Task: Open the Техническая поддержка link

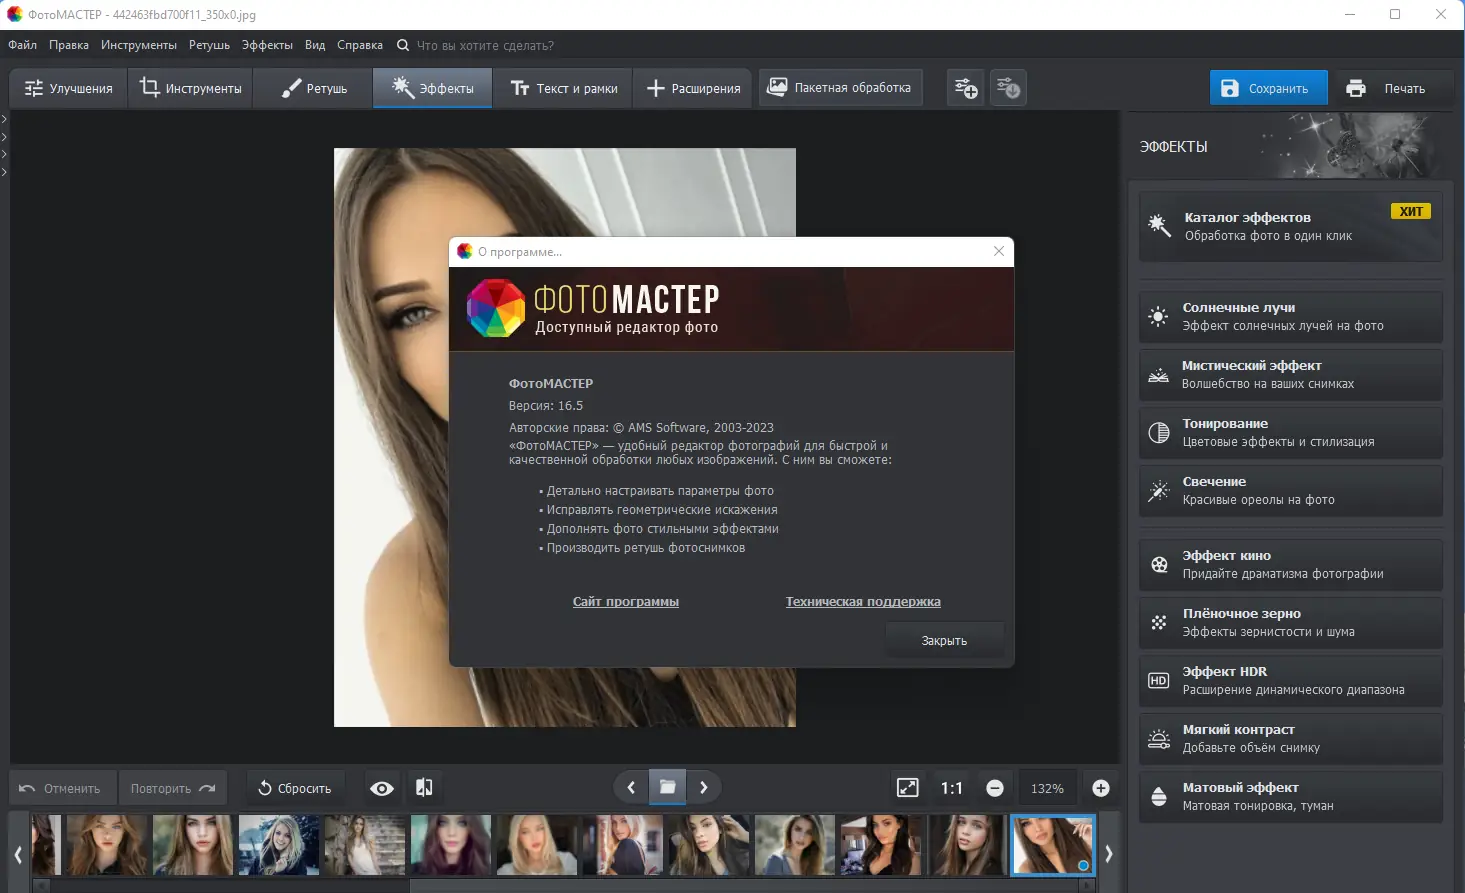Action: click(863, 602)
